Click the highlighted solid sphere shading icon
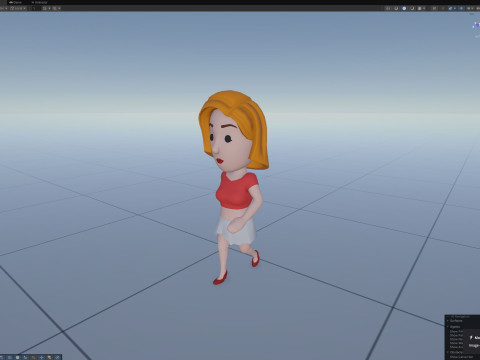Viewport: 480px width, 360px height. (x=404, y=8)
